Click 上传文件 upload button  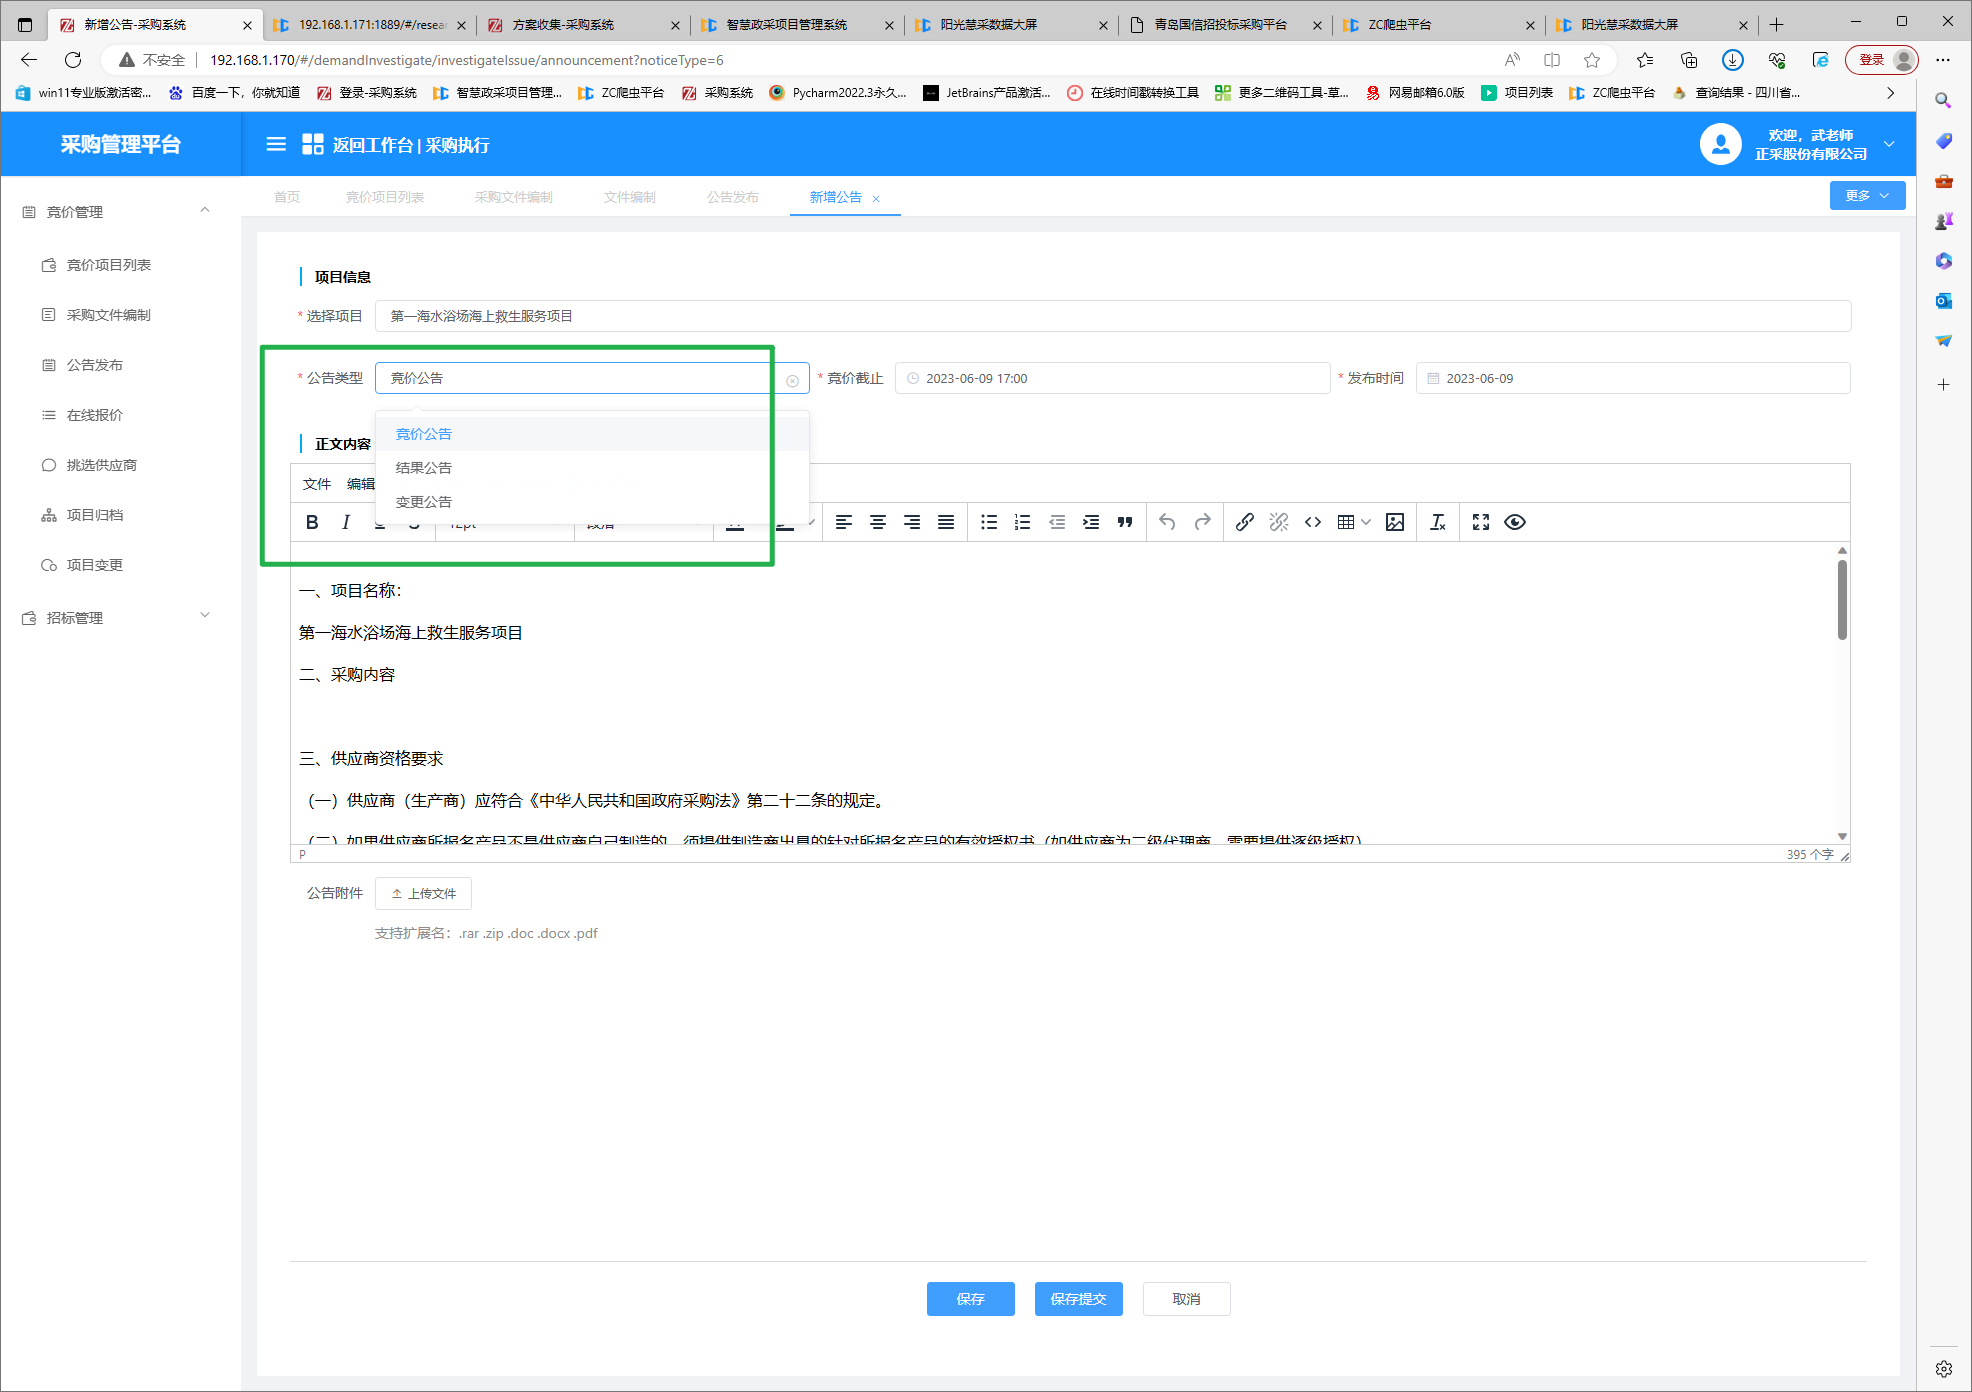pyautogui.click(x=423, y=894)
